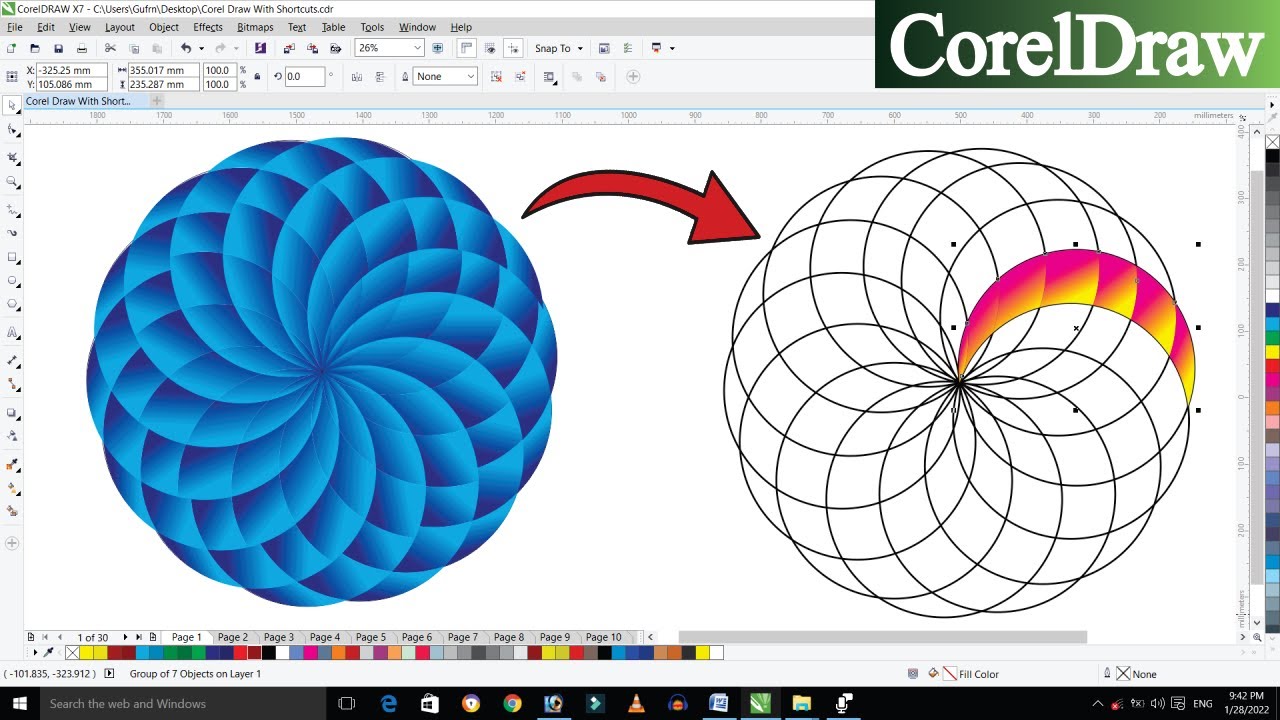Click the Import icon
1280x720 pixels.
(289, 48)
